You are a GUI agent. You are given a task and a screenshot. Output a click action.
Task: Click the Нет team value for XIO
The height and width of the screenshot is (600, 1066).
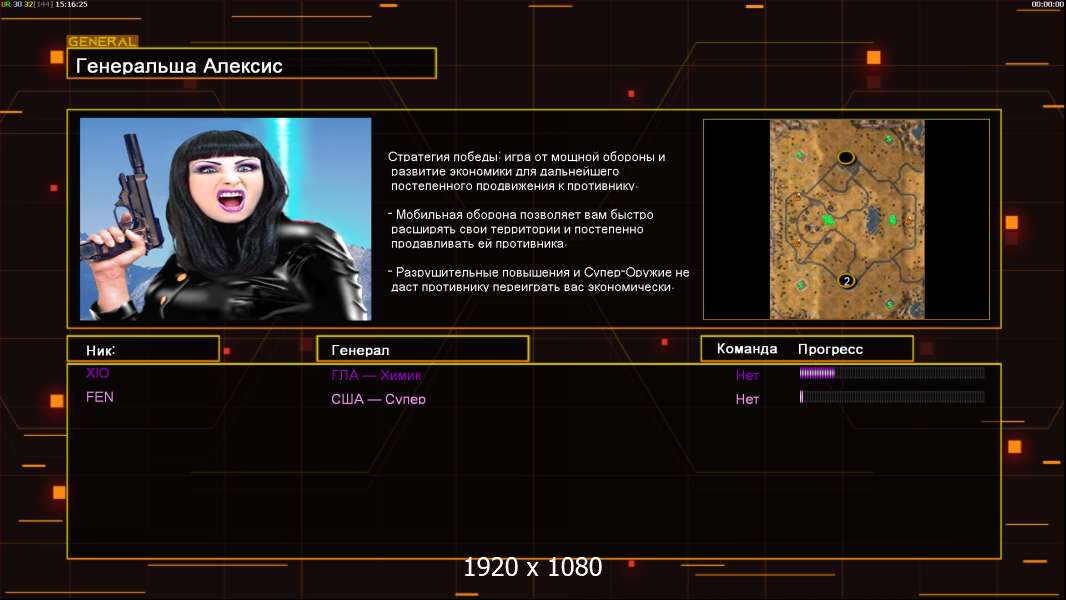pos(747,376)
